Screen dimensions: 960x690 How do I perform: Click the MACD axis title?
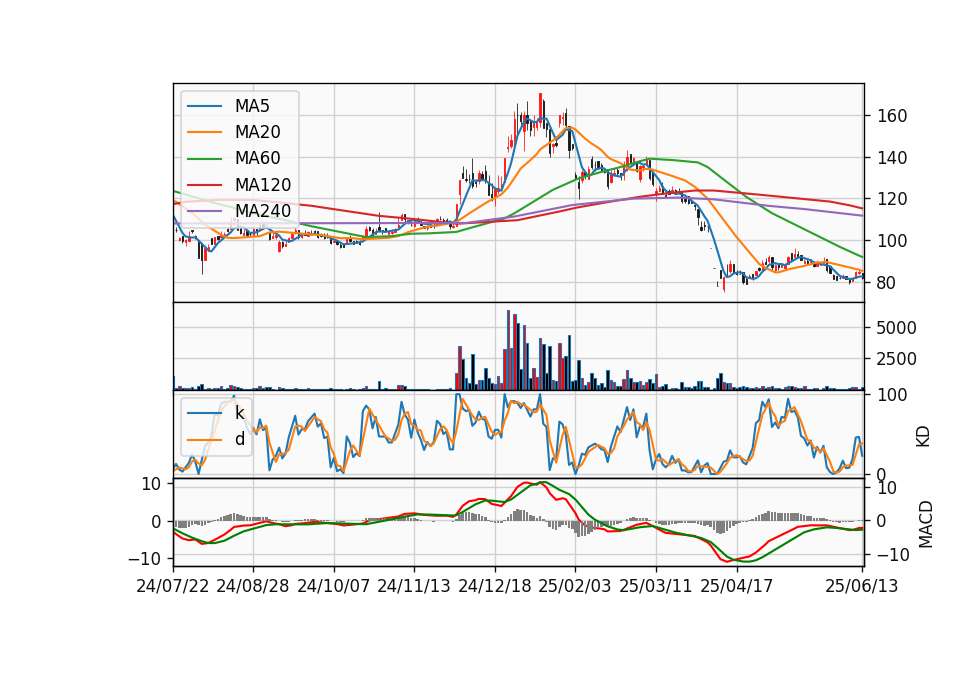[x=926, y=524]
